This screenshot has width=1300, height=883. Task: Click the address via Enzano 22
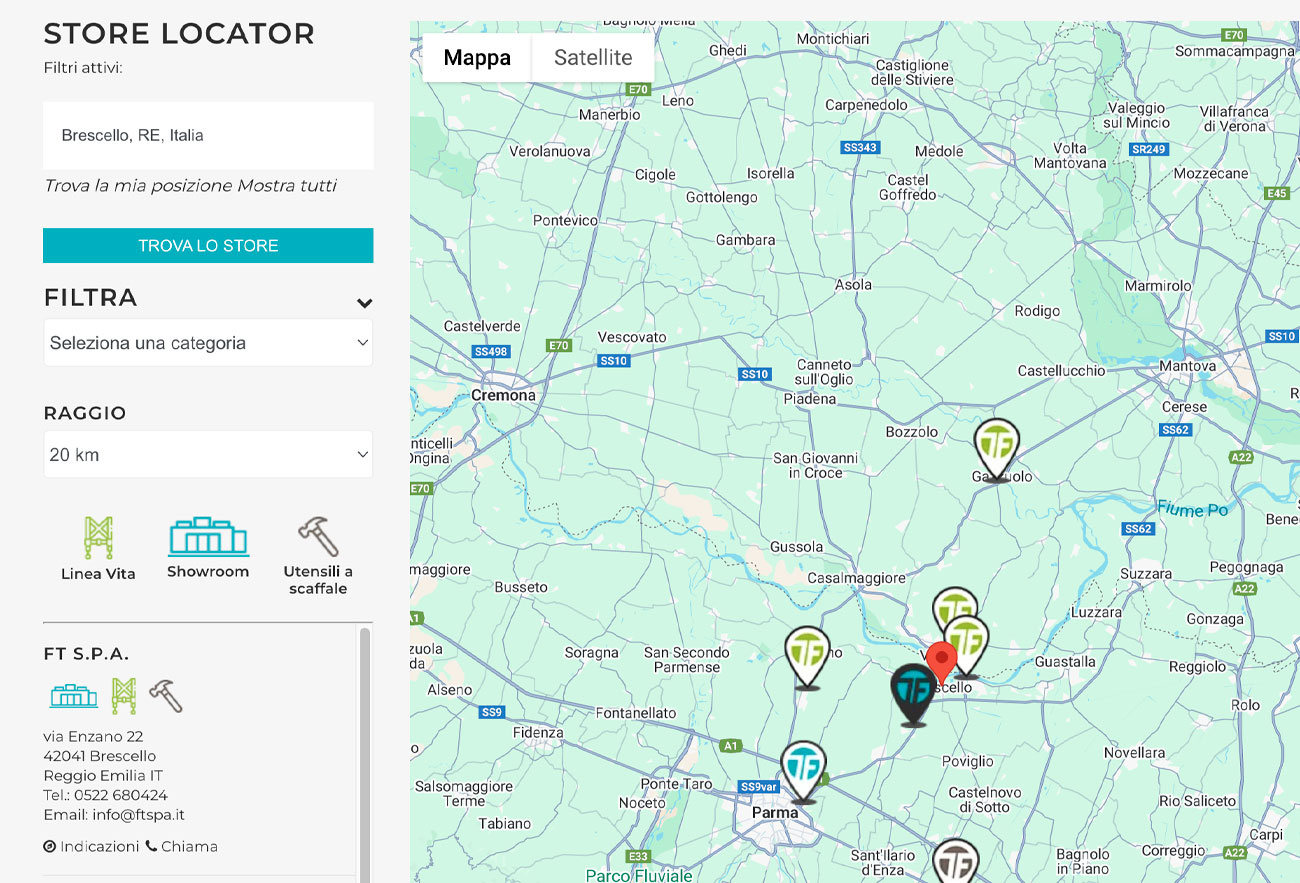[x=93, y=735]
